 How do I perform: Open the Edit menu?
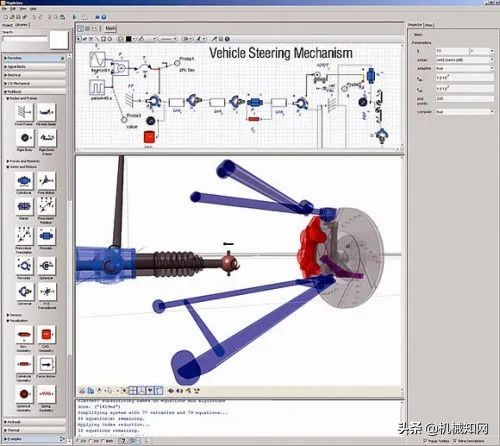click(13, 8)
